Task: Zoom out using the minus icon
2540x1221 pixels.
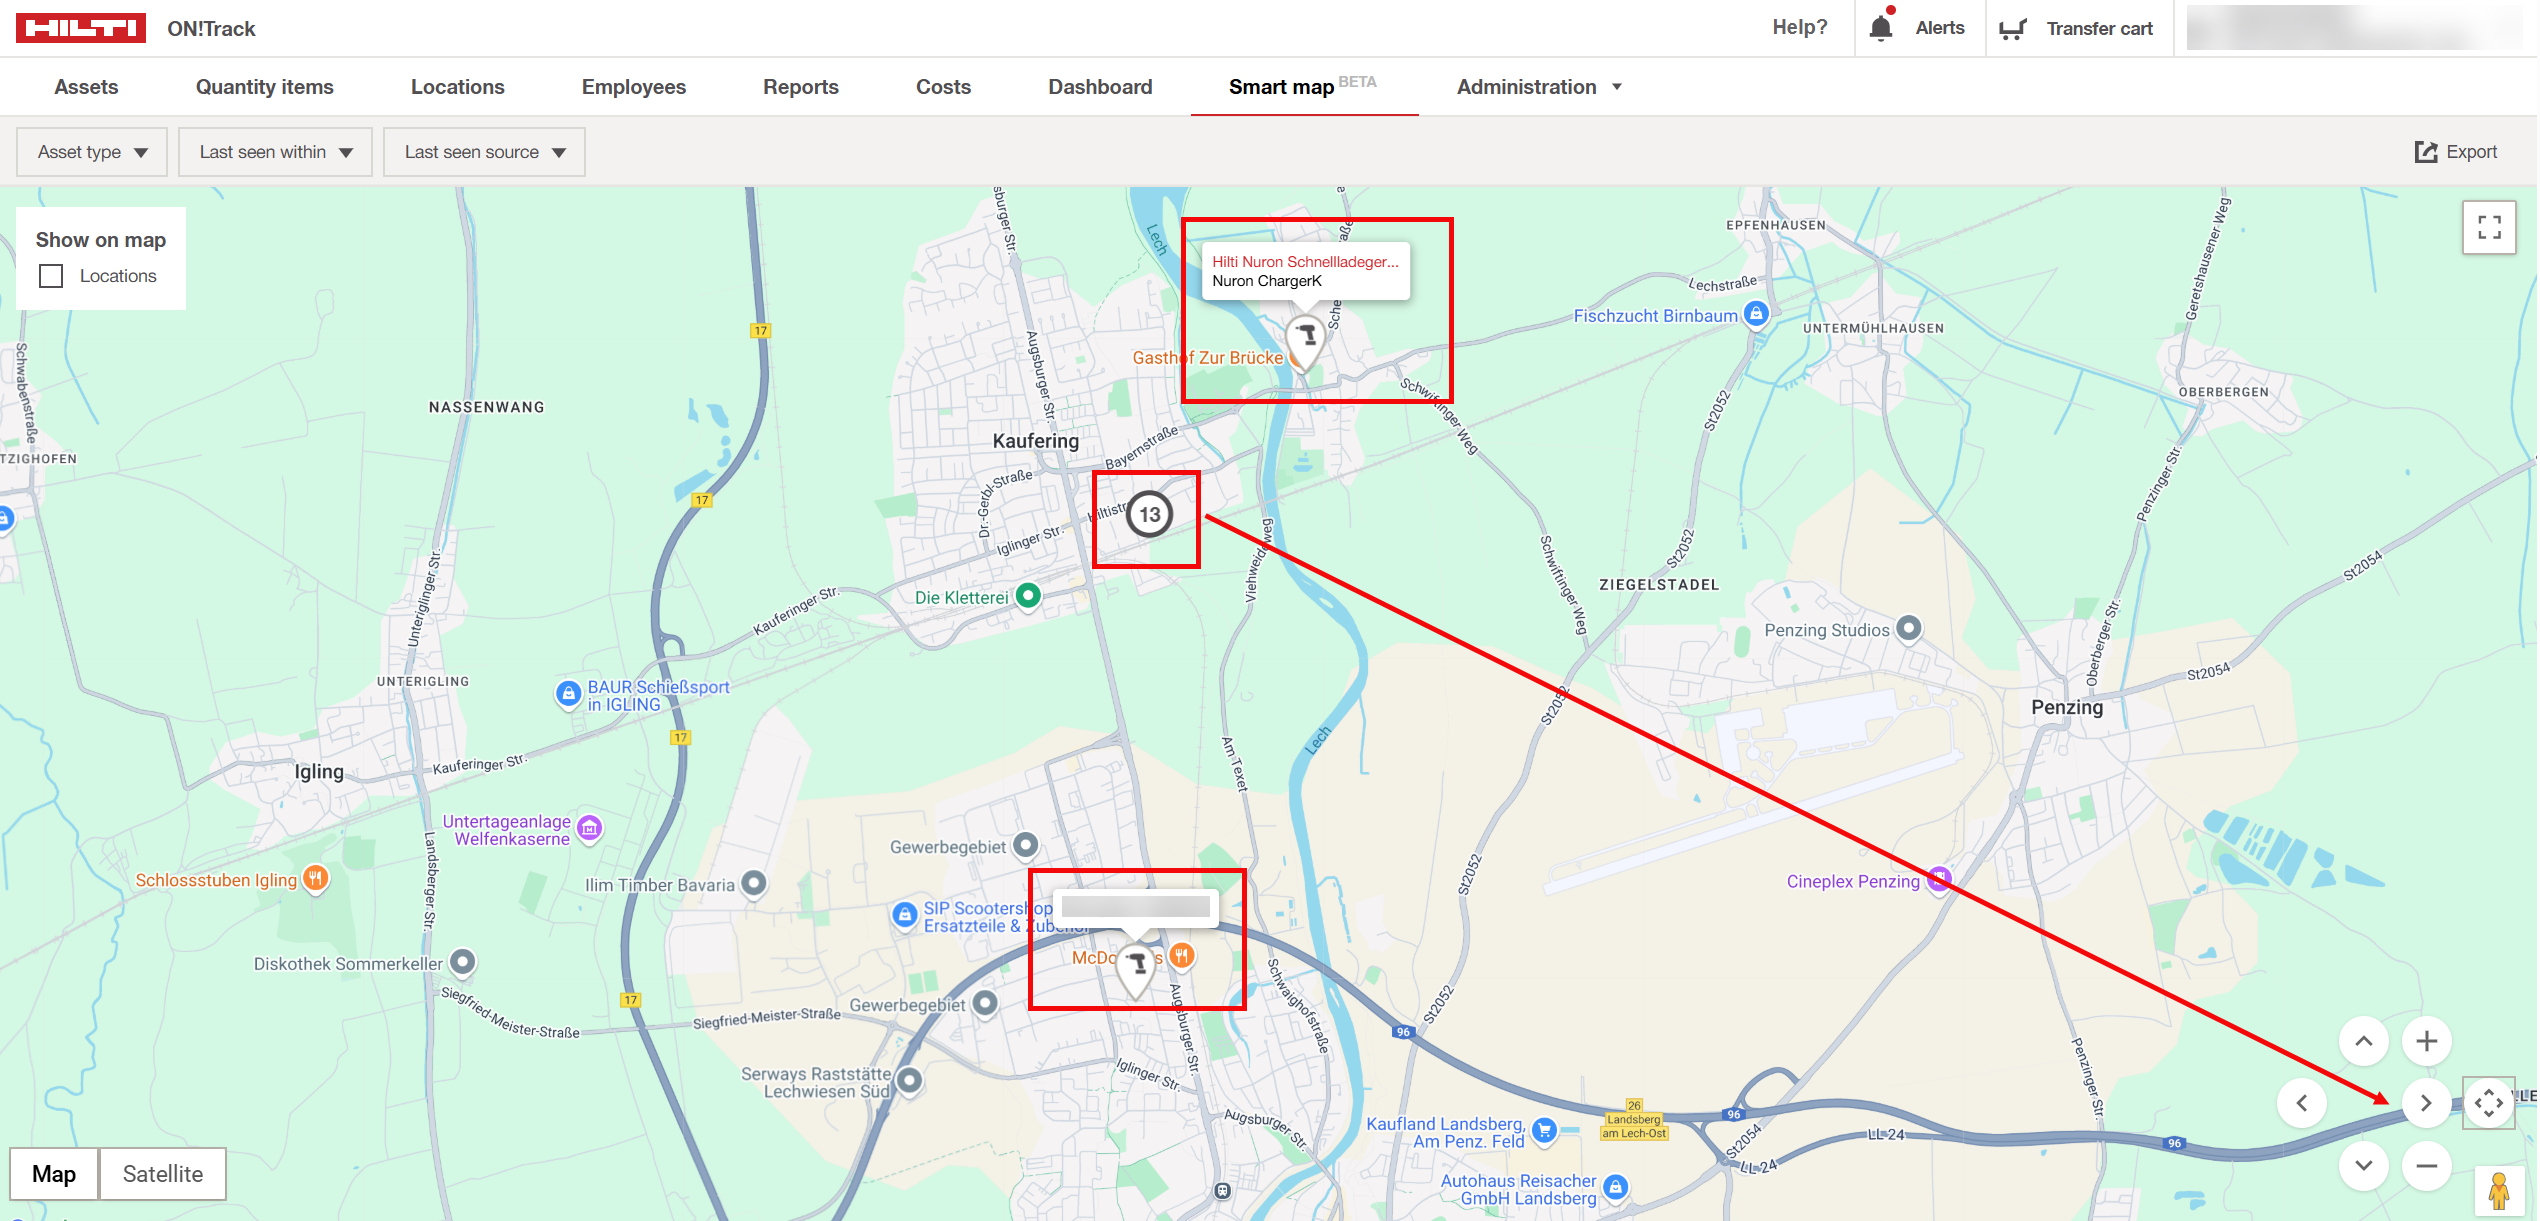Action: 2425,1165
